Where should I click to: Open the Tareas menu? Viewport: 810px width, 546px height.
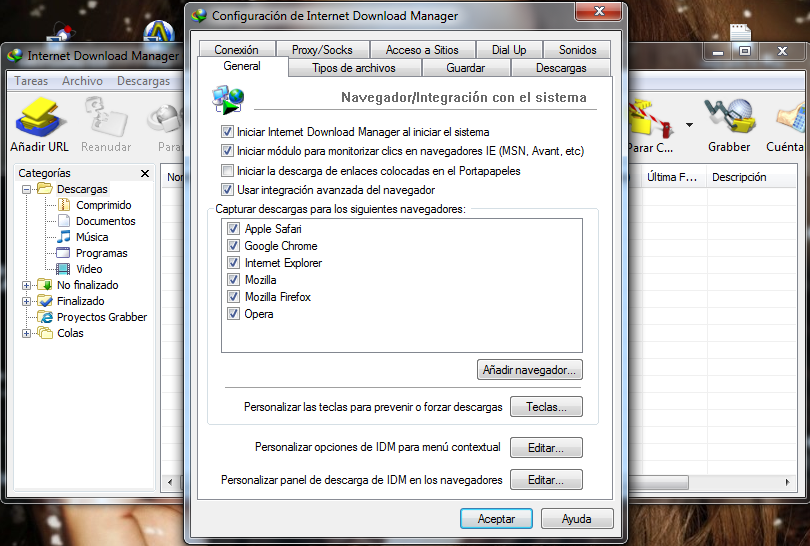pos(31,81)
